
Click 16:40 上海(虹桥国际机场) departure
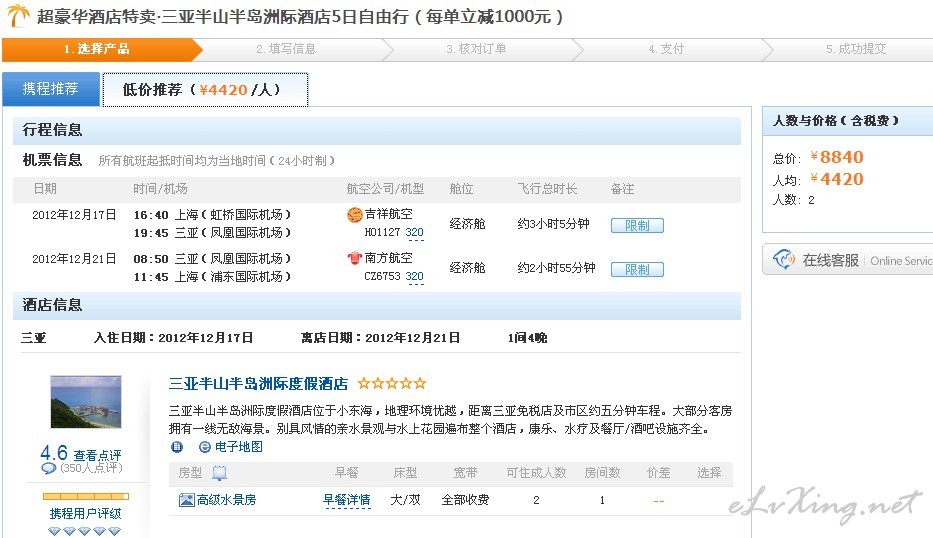(x=212, y=215)
